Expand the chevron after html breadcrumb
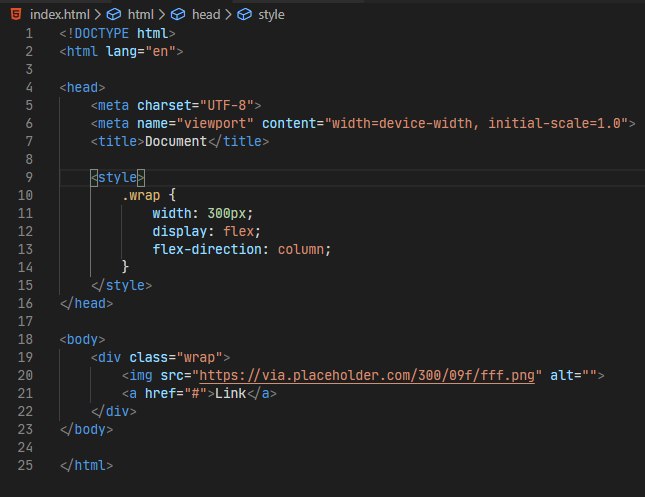This screenshot has width=645, height=497. pos(162,15)
